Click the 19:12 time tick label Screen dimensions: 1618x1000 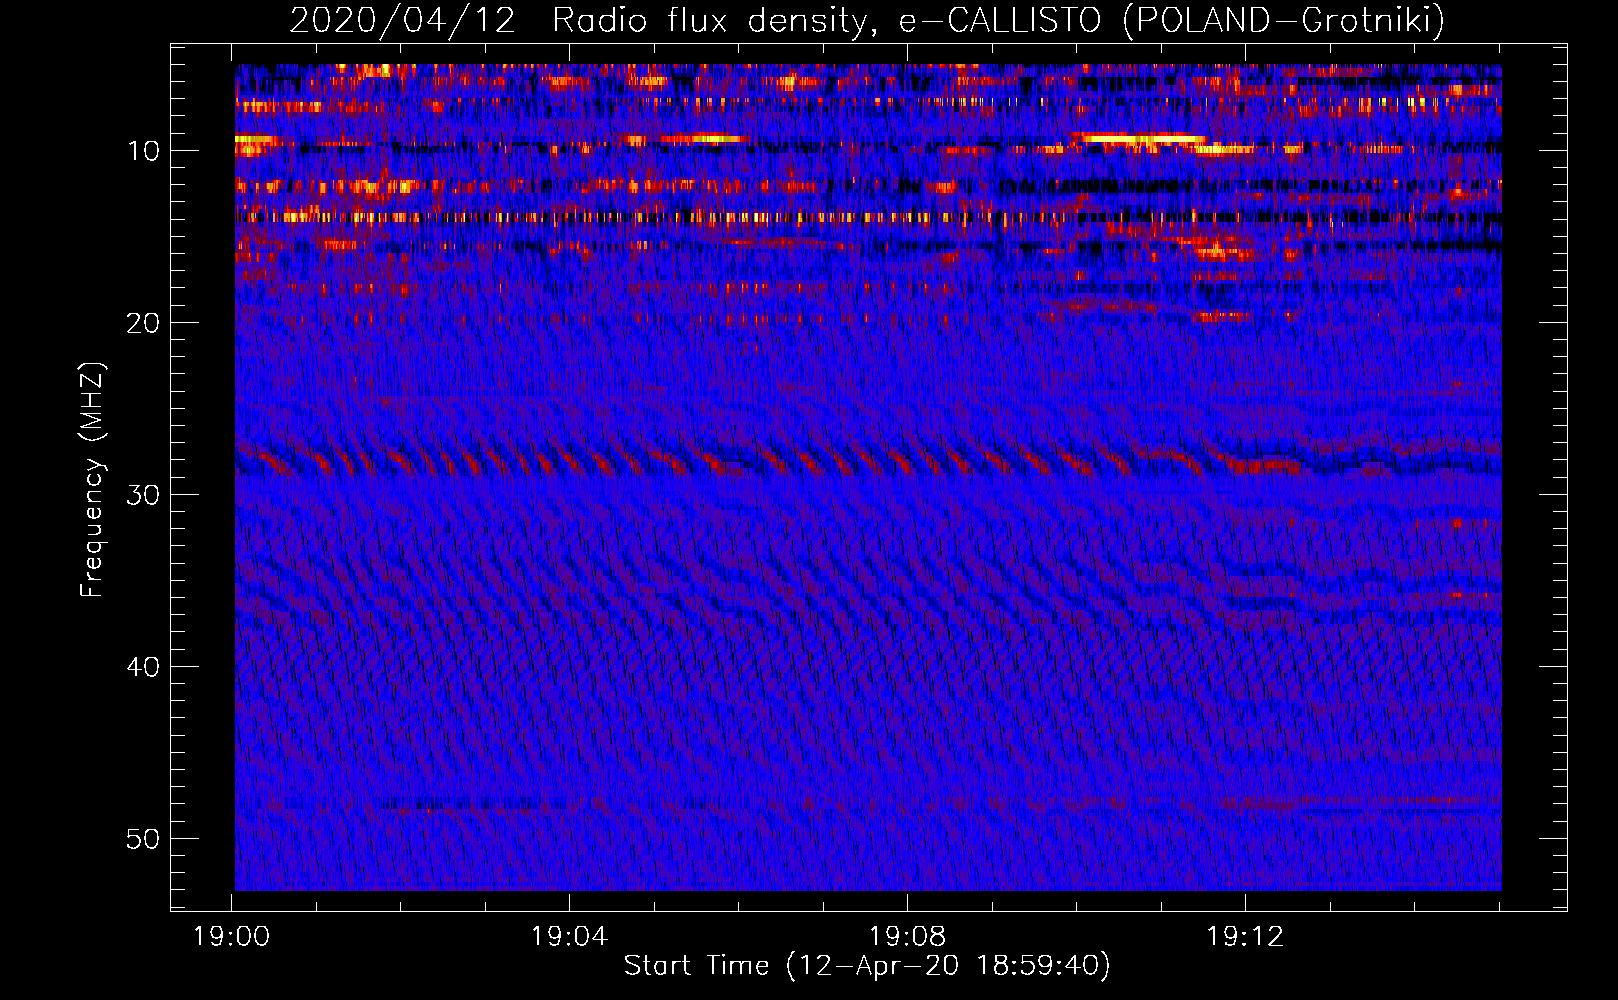pyautogui.click(x=1245, y=937)
